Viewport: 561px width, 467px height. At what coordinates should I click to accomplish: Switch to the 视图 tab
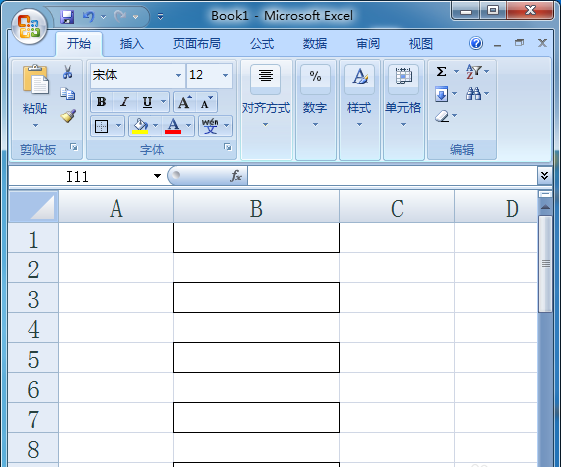point(421,44)
